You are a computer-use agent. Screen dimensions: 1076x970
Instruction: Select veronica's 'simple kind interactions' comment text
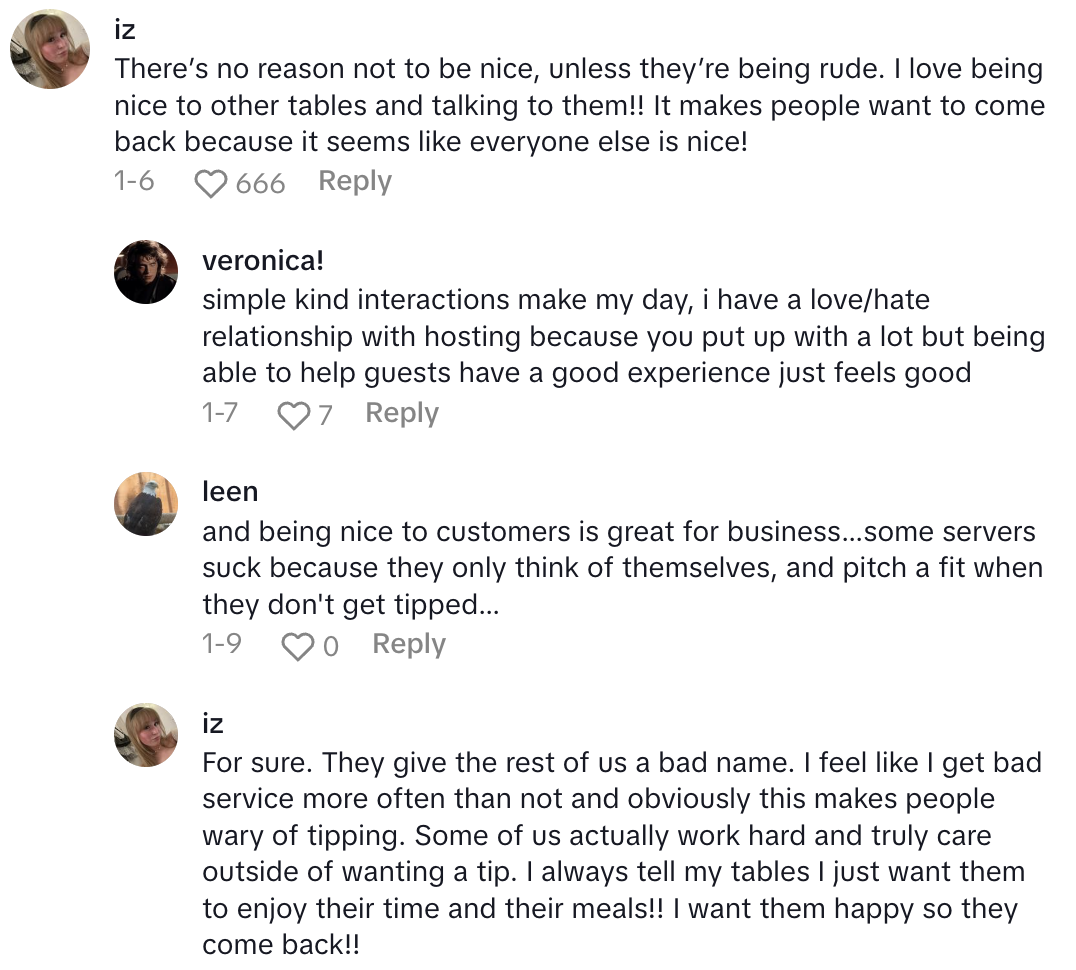click(622, 336)
